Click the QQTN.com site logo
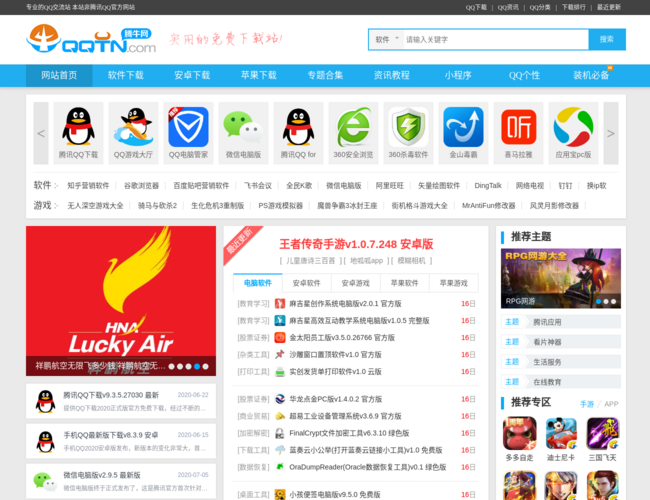The height and width of the screenshot is (500, 650). (x=91, y=39)
